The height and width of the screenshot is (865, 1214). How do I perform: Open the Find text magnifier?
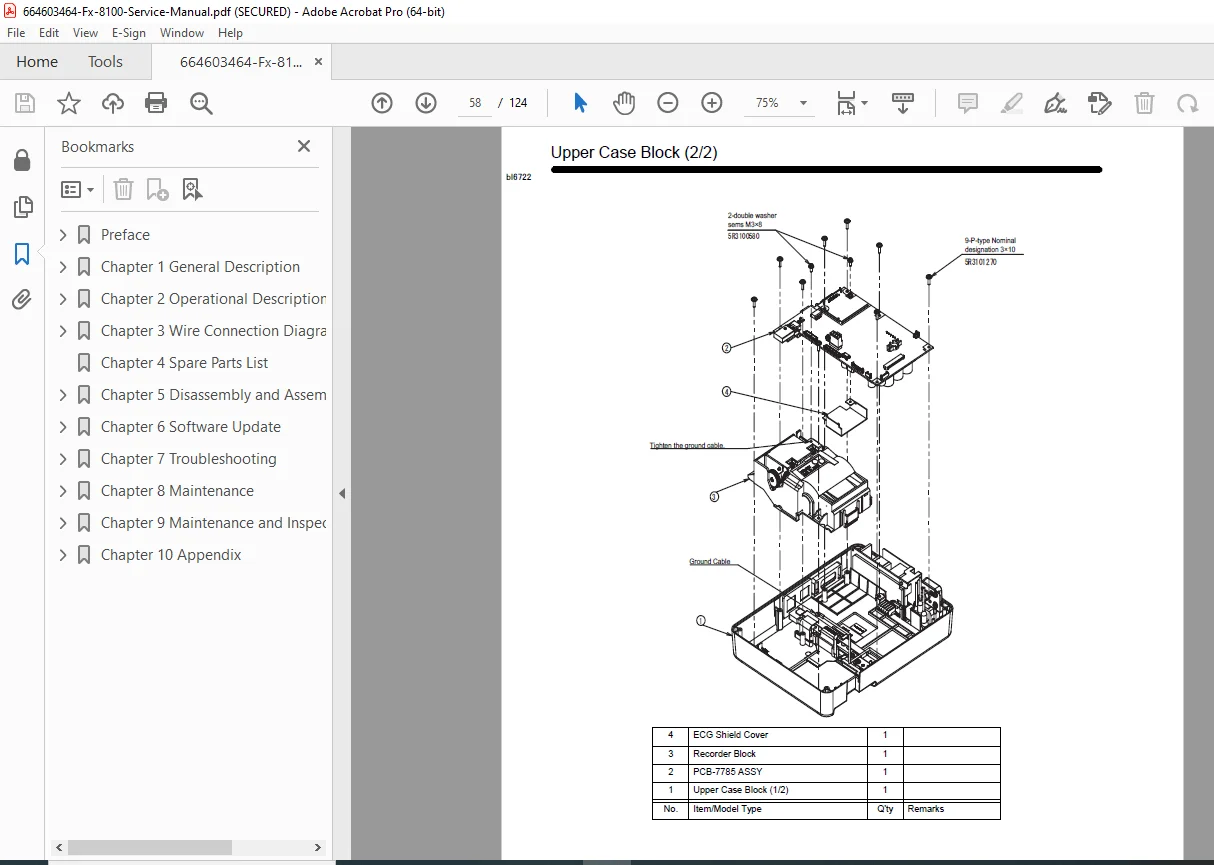point(201,103)
